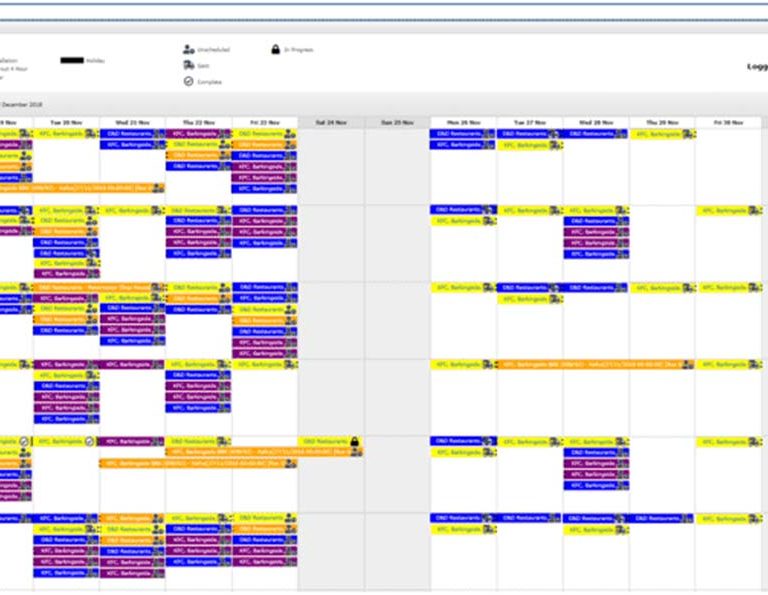
Task: Click the unscheduled icon ending the orange Thu 22–Sat 24 job
Action: [357, 452]
